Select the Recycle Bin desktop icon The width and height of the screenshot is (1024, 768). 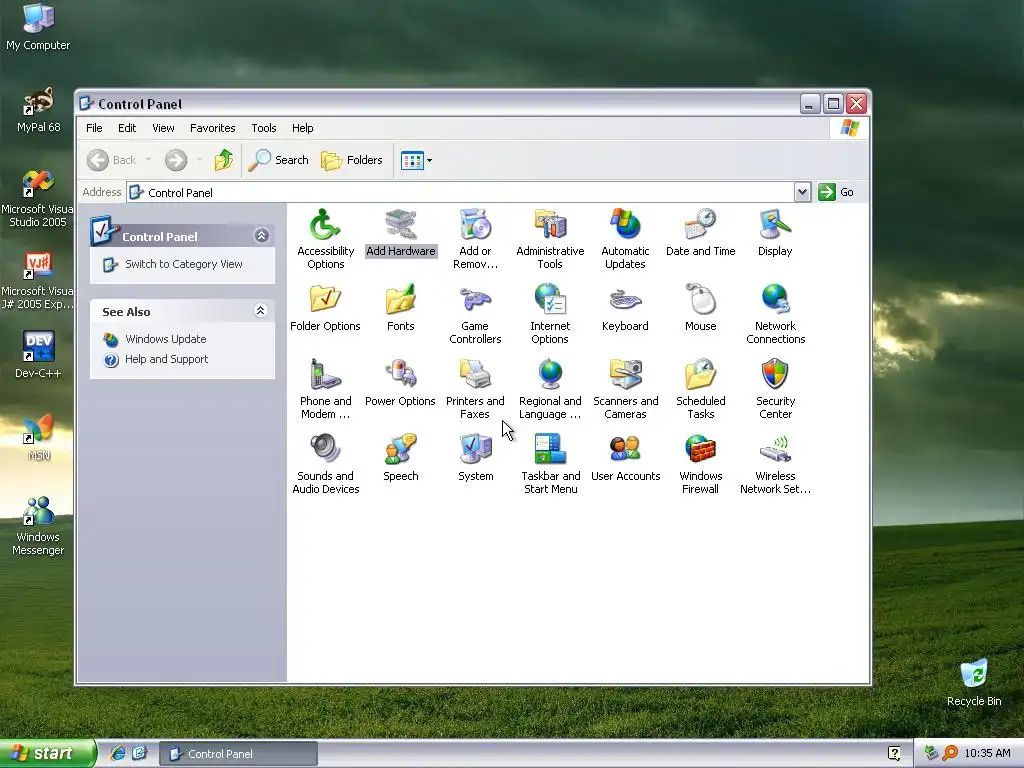(x=974, y=682)
